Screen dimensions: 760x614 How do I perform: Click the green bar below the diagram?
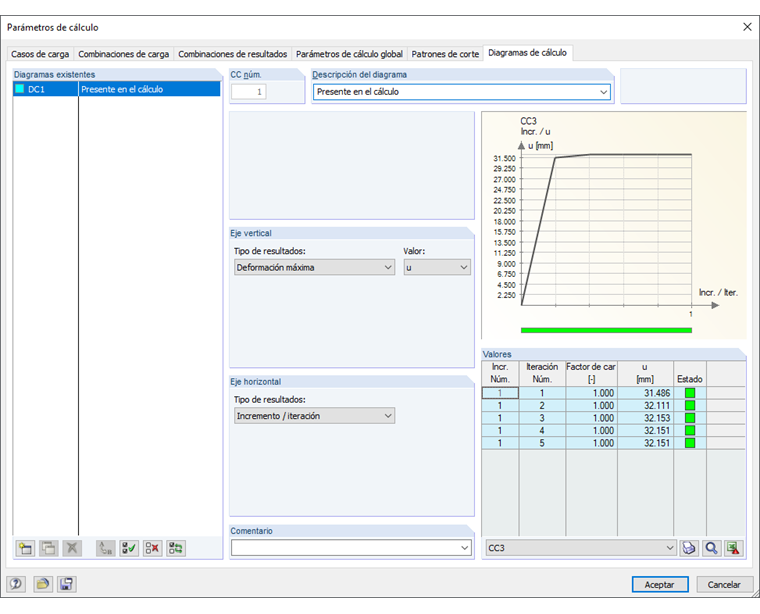tap(606, 331)
